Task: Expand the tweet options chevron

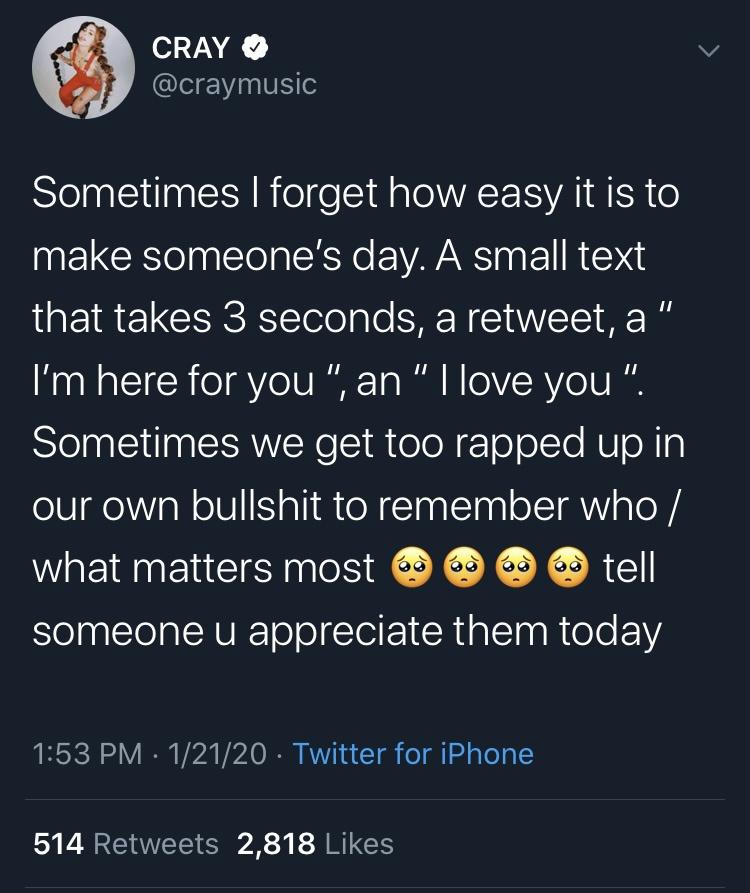Action: (708, 50)
